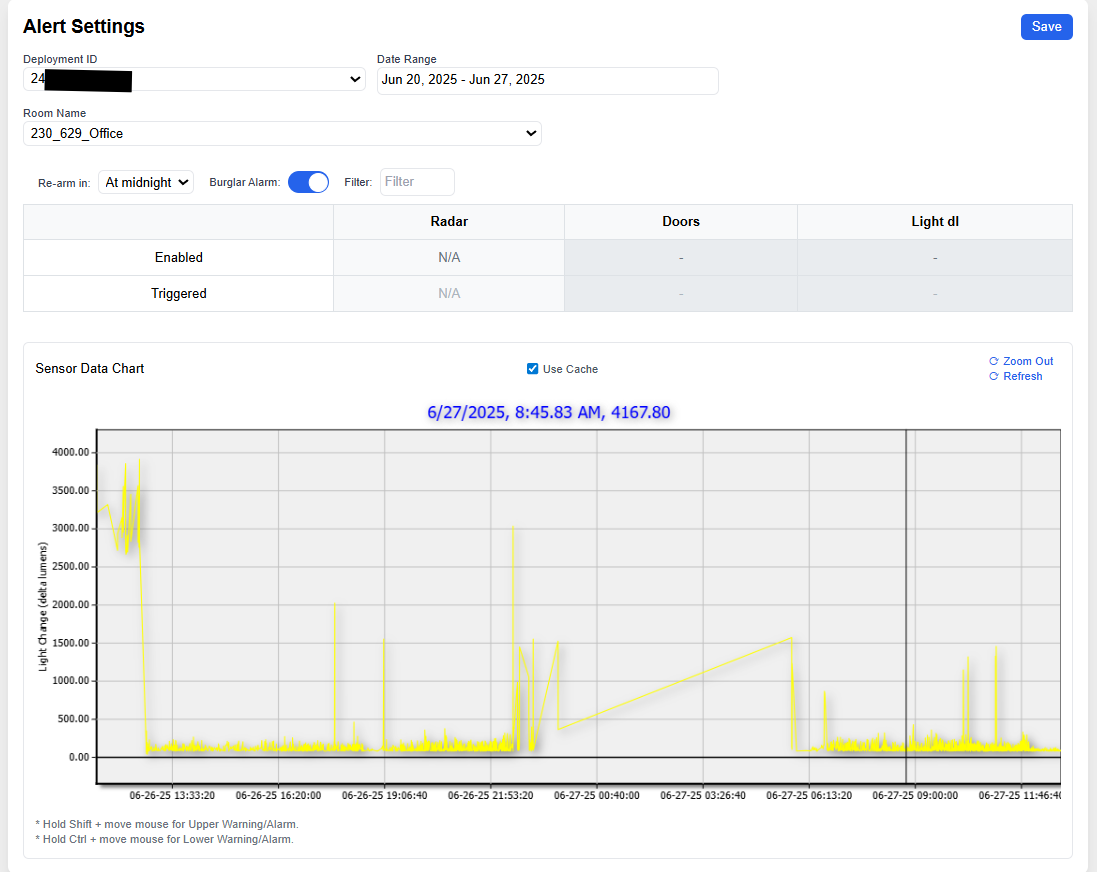Image resolution: width=1097 pixels, height=872 pixels.
Task: Select the Doors column header
Action: pyautogui.click(x=680, y=222)
